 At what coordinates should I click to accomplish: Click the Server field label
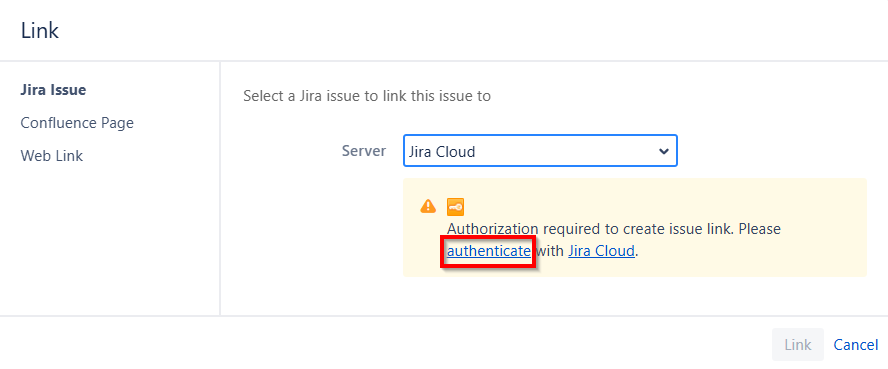(364, 151)
